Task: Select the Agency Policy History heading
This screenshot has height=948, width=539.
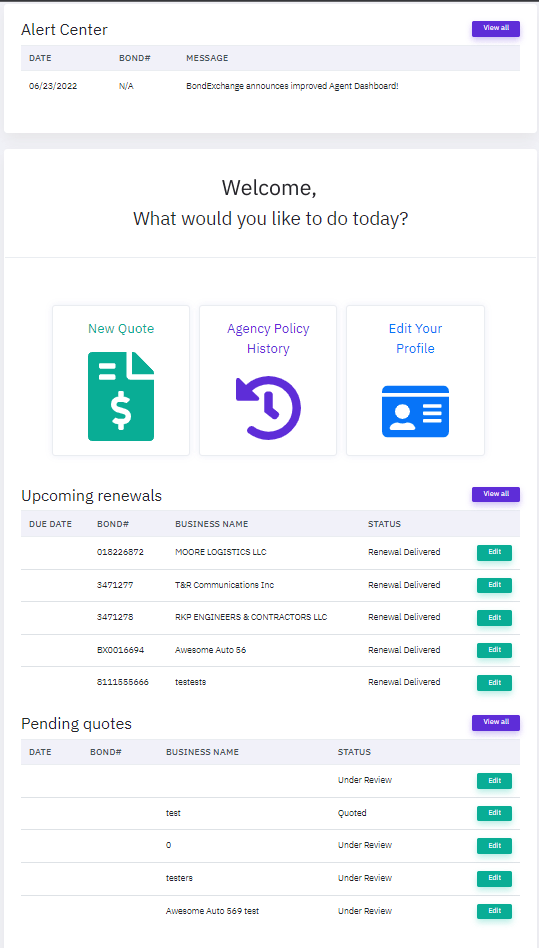Action: [268, 339]
